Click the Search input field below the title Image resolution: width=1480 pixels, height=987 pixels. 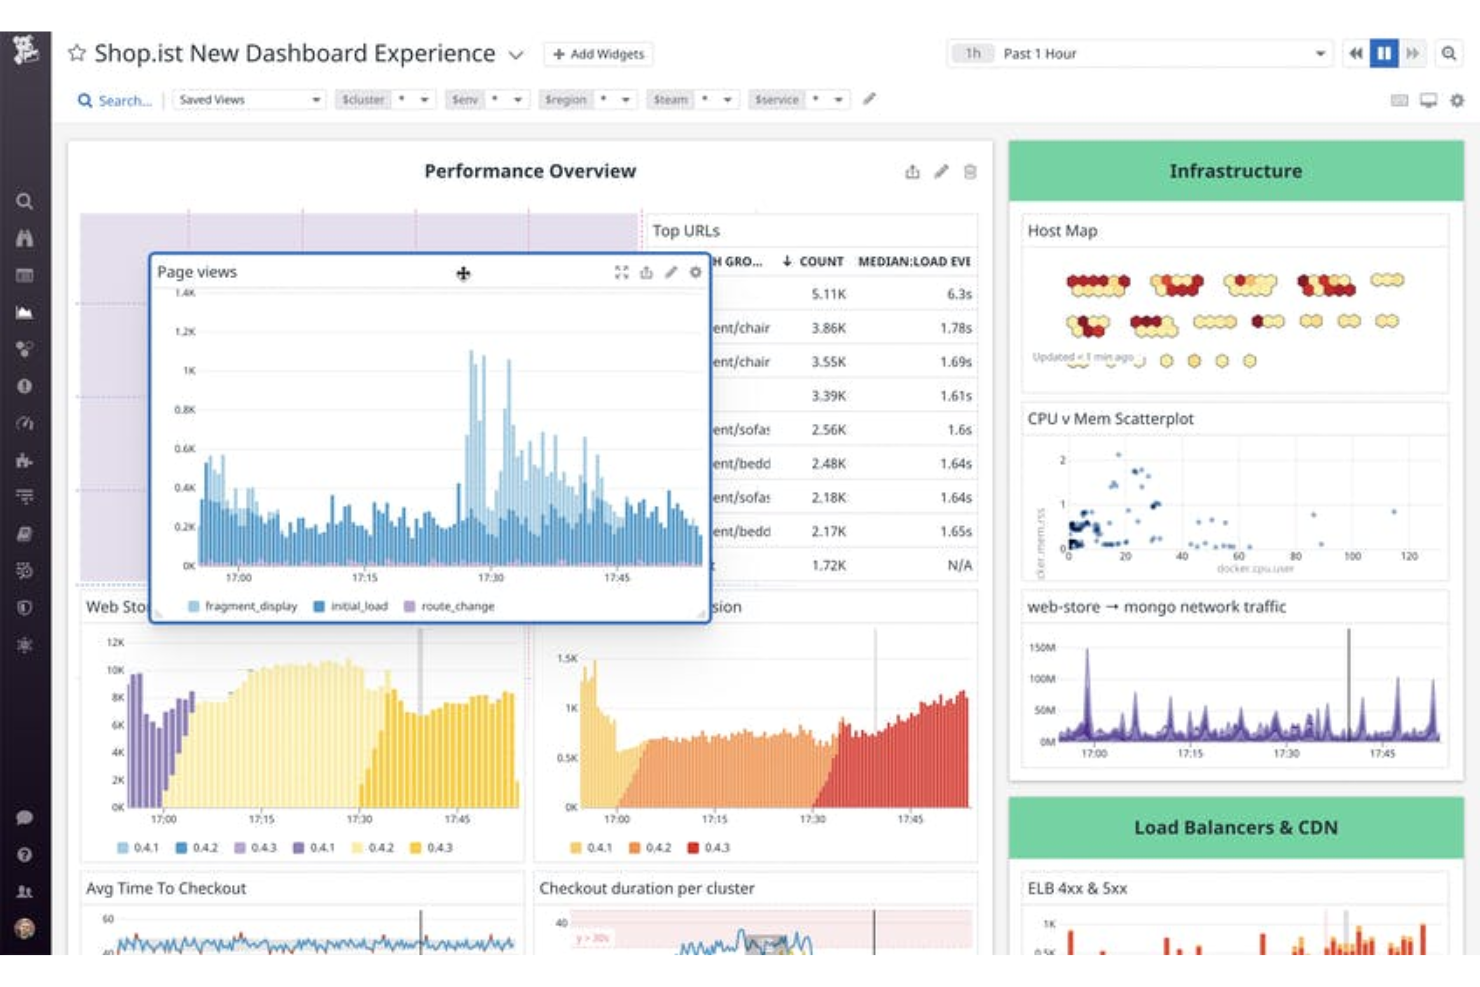(113, 100)
